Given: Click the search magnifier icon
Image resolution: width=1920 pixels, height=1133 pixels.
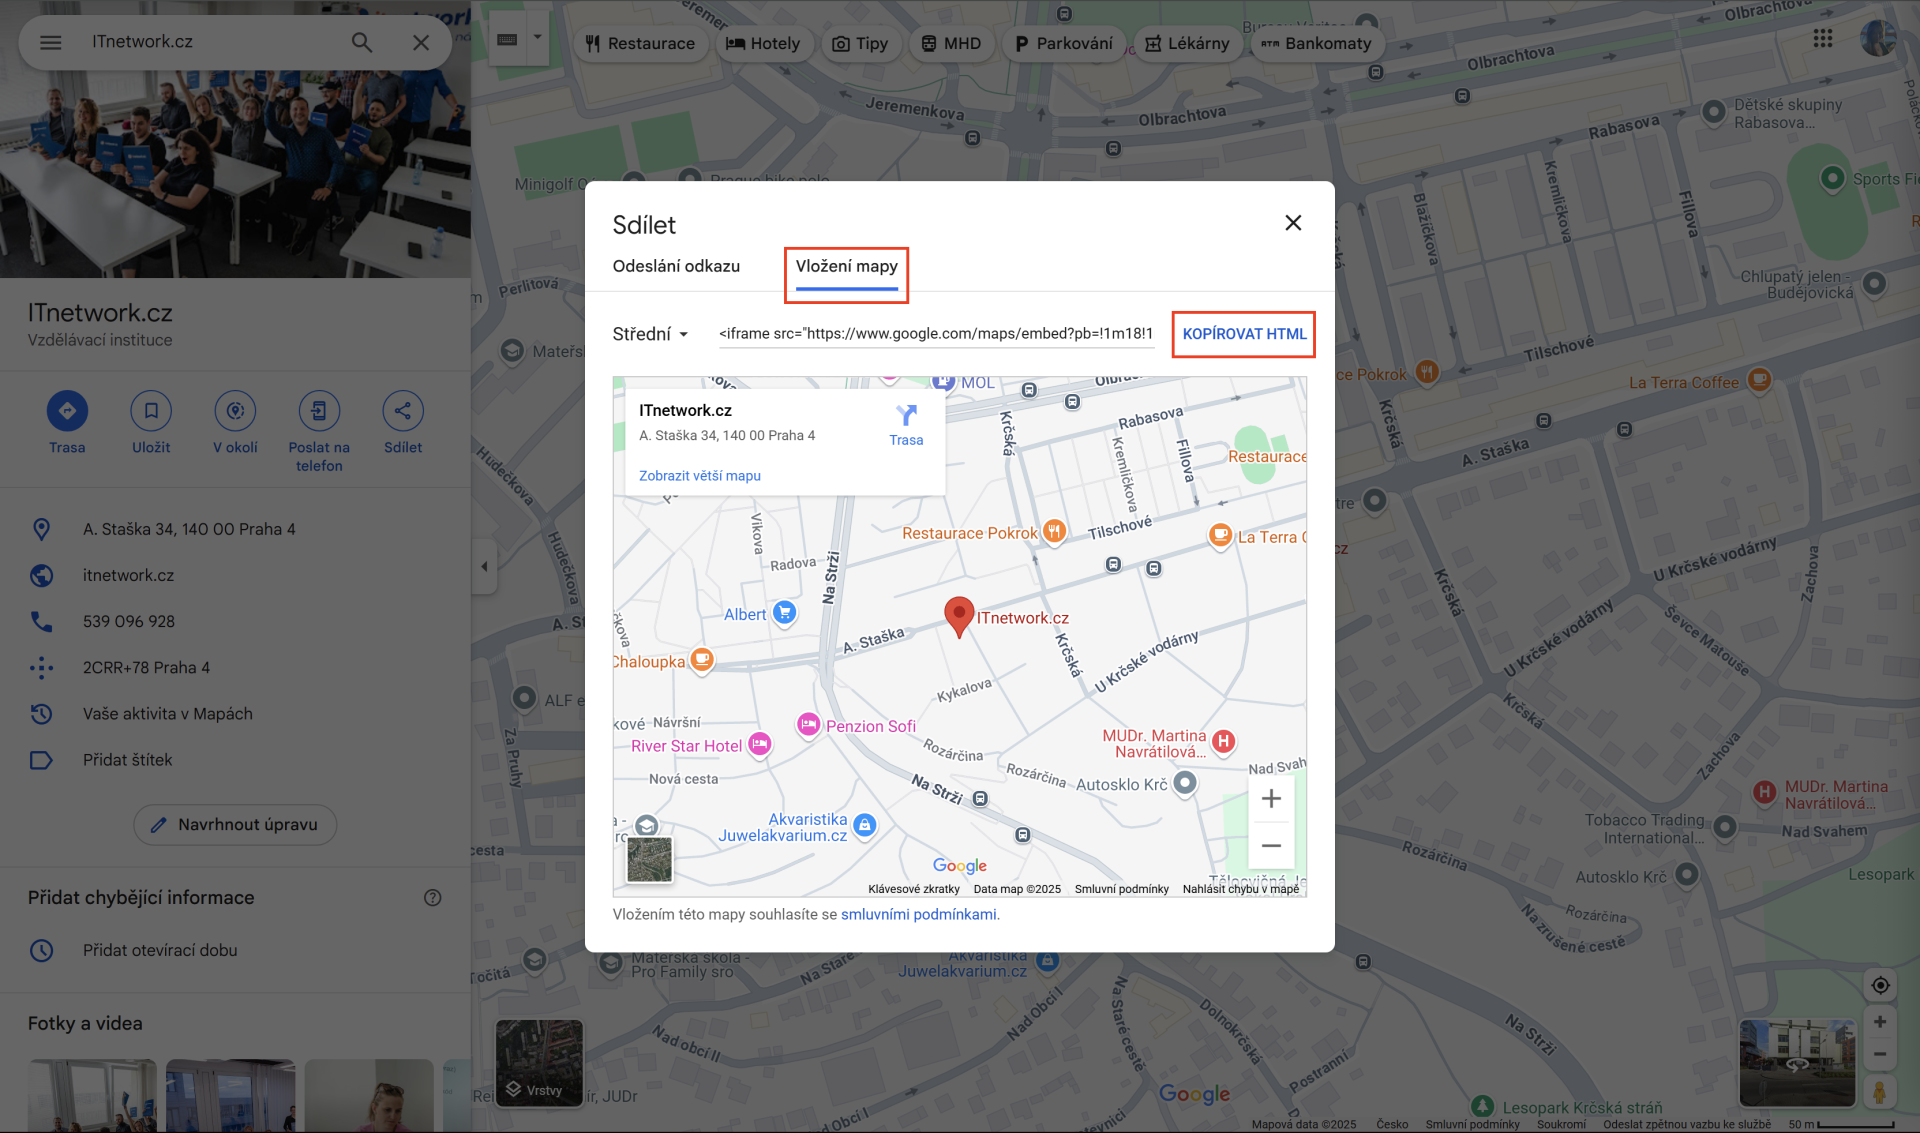Looking at the screenshot, I should point(361,42).
